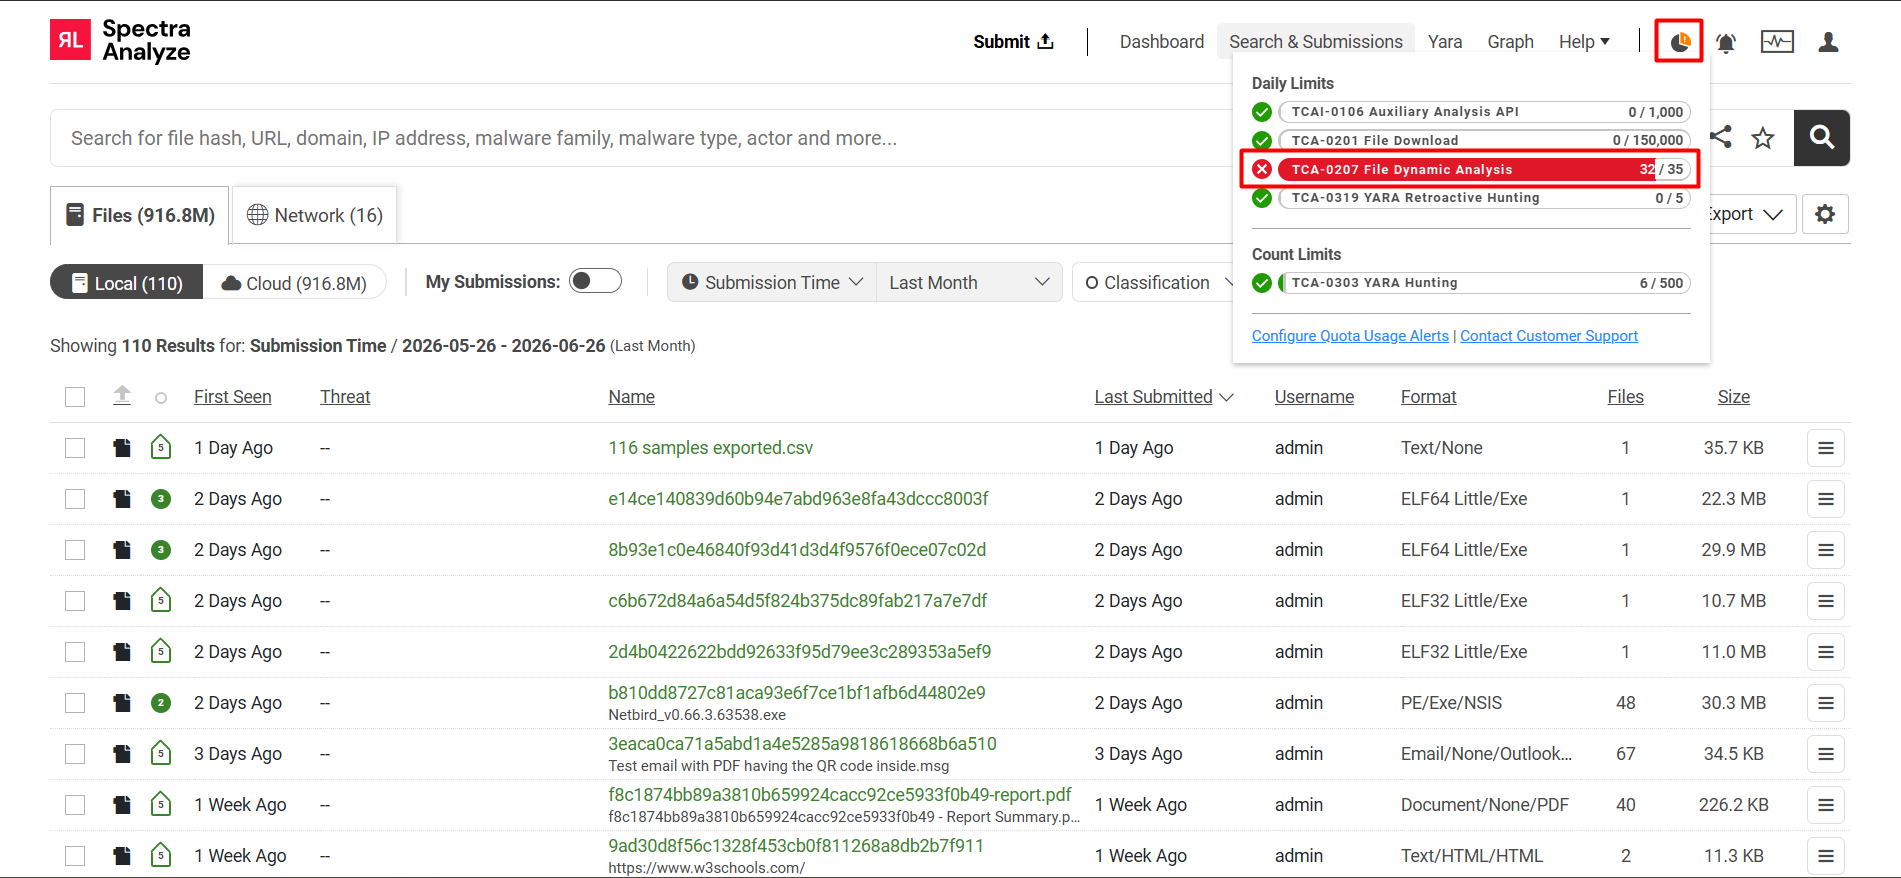Image resolution: width=1901 pixels, height=878 pixels.
Task: Open the quota usage pie chart icon
Action: coord(1679,42)
